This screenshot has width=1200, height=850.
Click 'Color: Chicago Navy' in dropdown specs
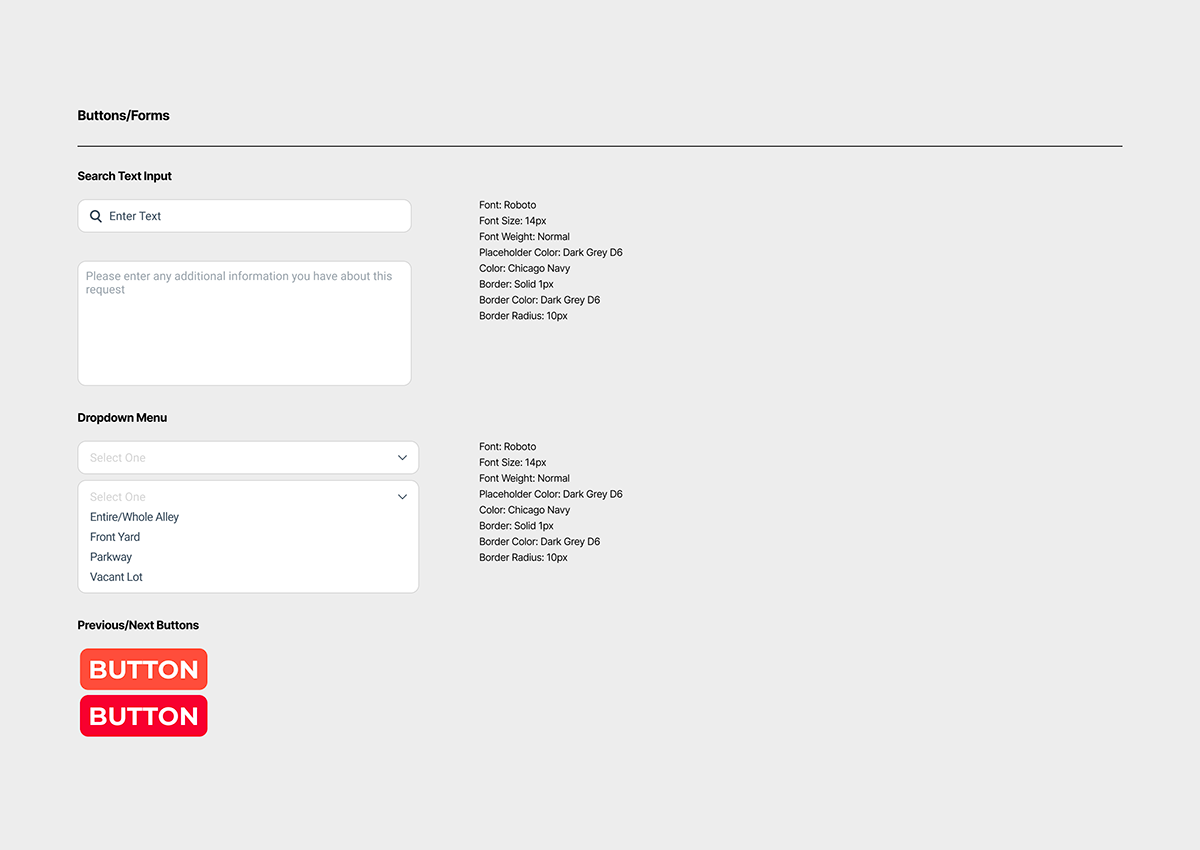pos(525,510)
